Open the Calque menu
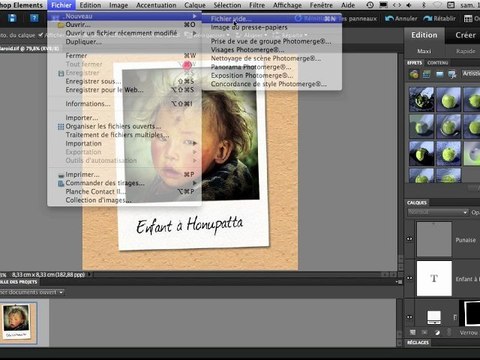This screenshot has height=360, width=480. point(195,5)
